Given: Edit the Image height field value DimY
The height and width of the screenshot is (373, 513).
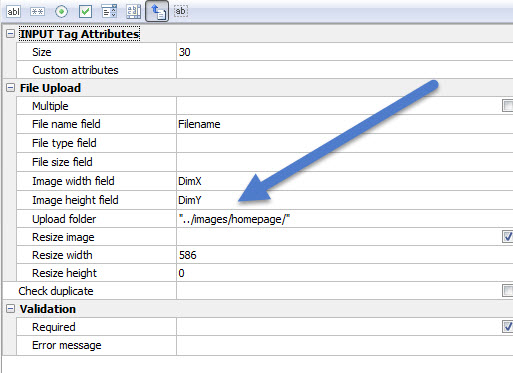Looking at the screenshot, I should pos(345,200).
